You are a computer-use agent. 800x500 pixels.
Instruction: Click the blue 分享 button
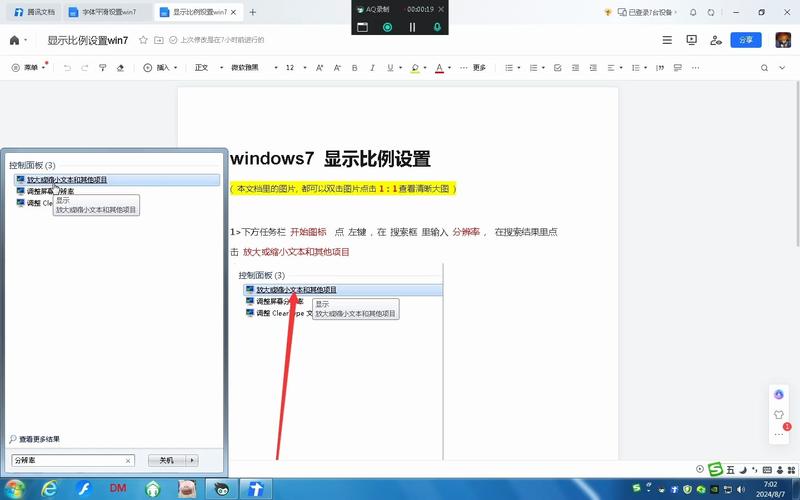[x=746, y=40]
